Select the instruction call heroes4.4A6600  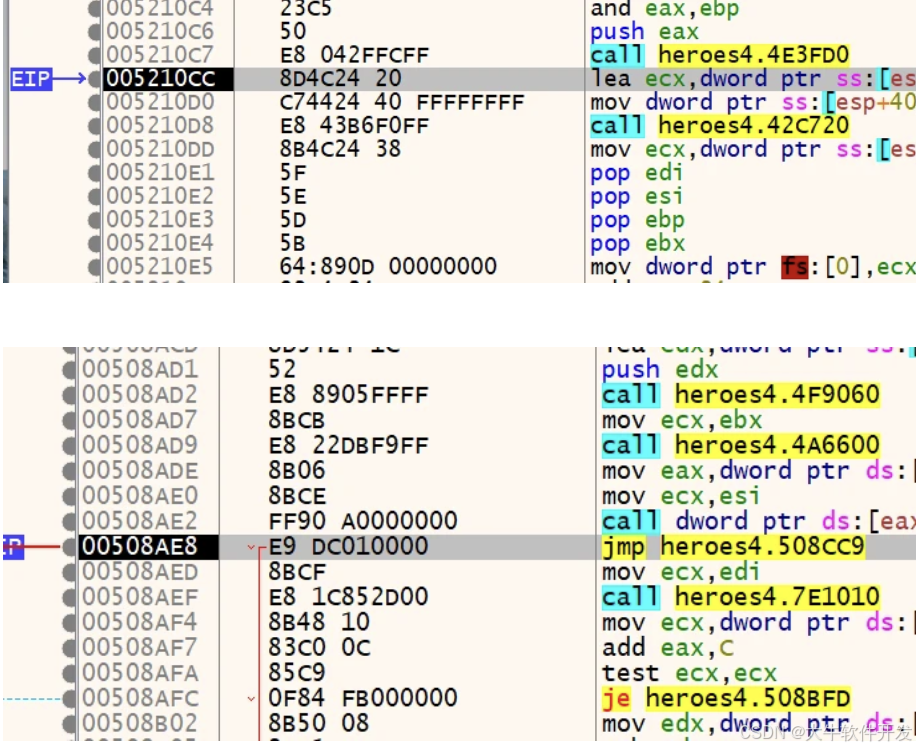tap(741, 445)
